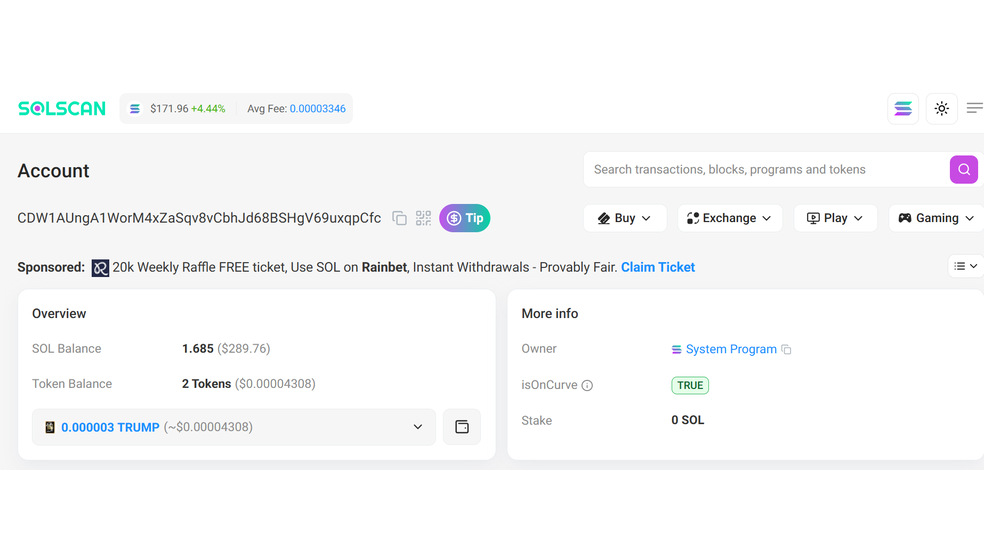Click the Stake value 0 SOL
This screenshot has width=984, height=554.
tap(688, 420)
